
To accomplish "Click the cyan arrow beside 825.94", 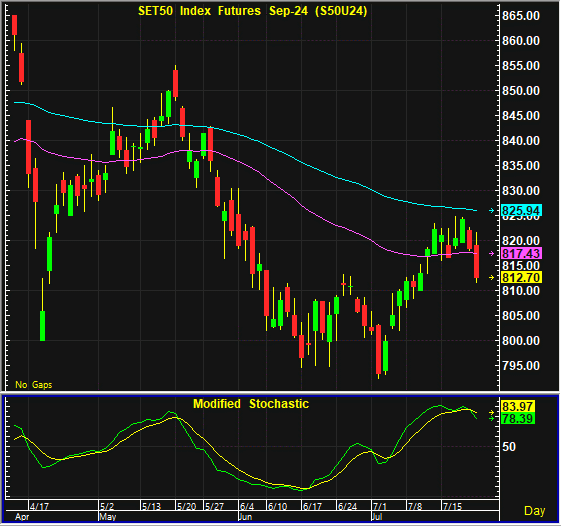I will [x=492, y=210].
